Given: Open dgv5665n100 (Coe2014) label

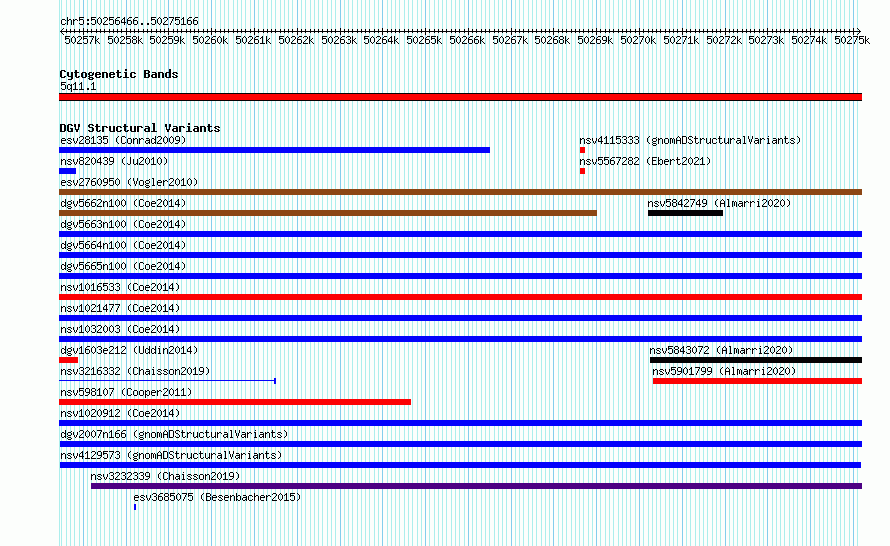Looking at the screenshot, I should pos(123,266).
